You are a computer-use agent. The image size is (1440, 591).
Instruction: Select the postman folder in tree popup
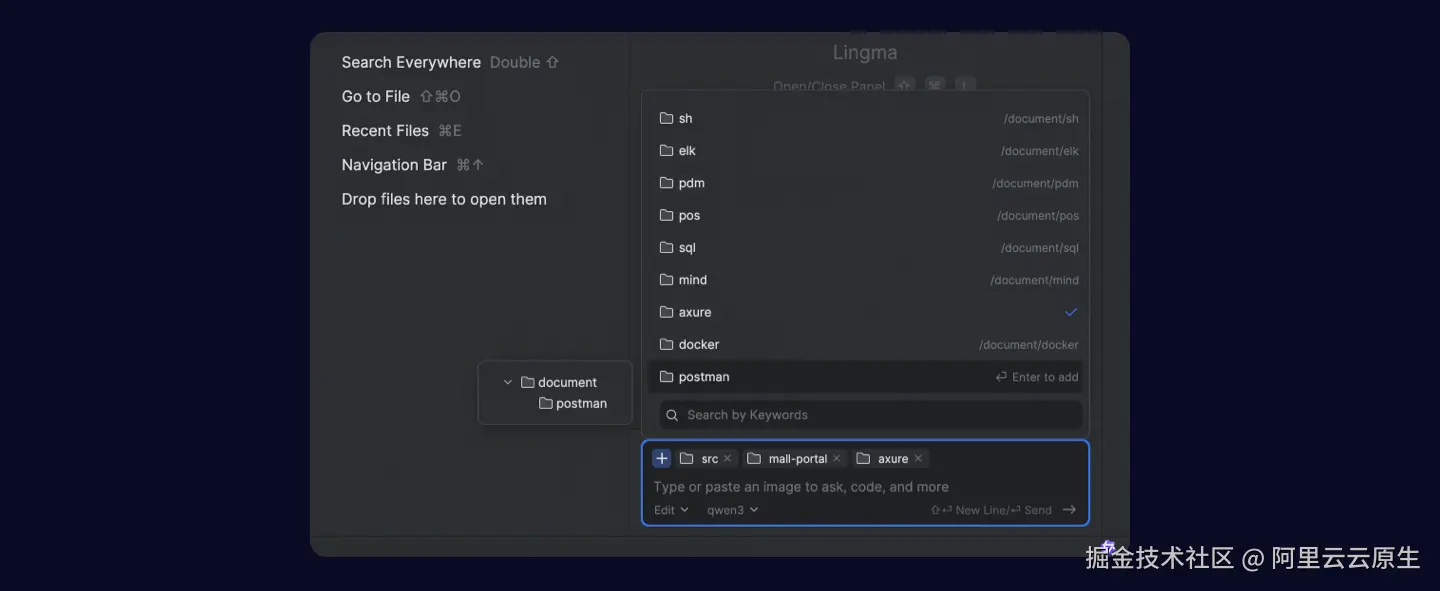tap(573, 403)
